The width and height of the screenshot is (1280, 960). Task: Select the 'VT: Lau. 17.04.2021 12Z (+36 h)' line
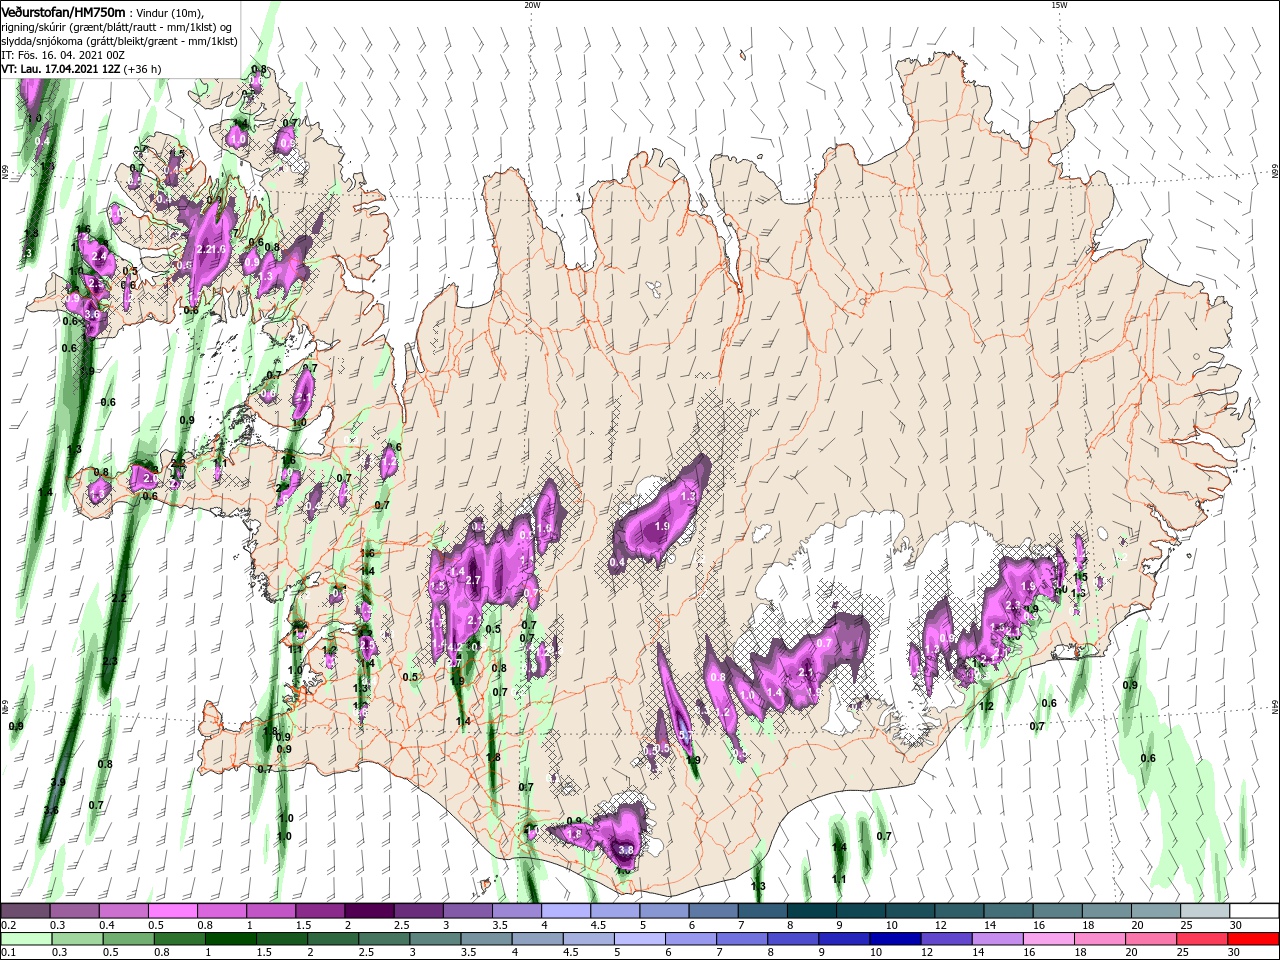pos(82,69)
